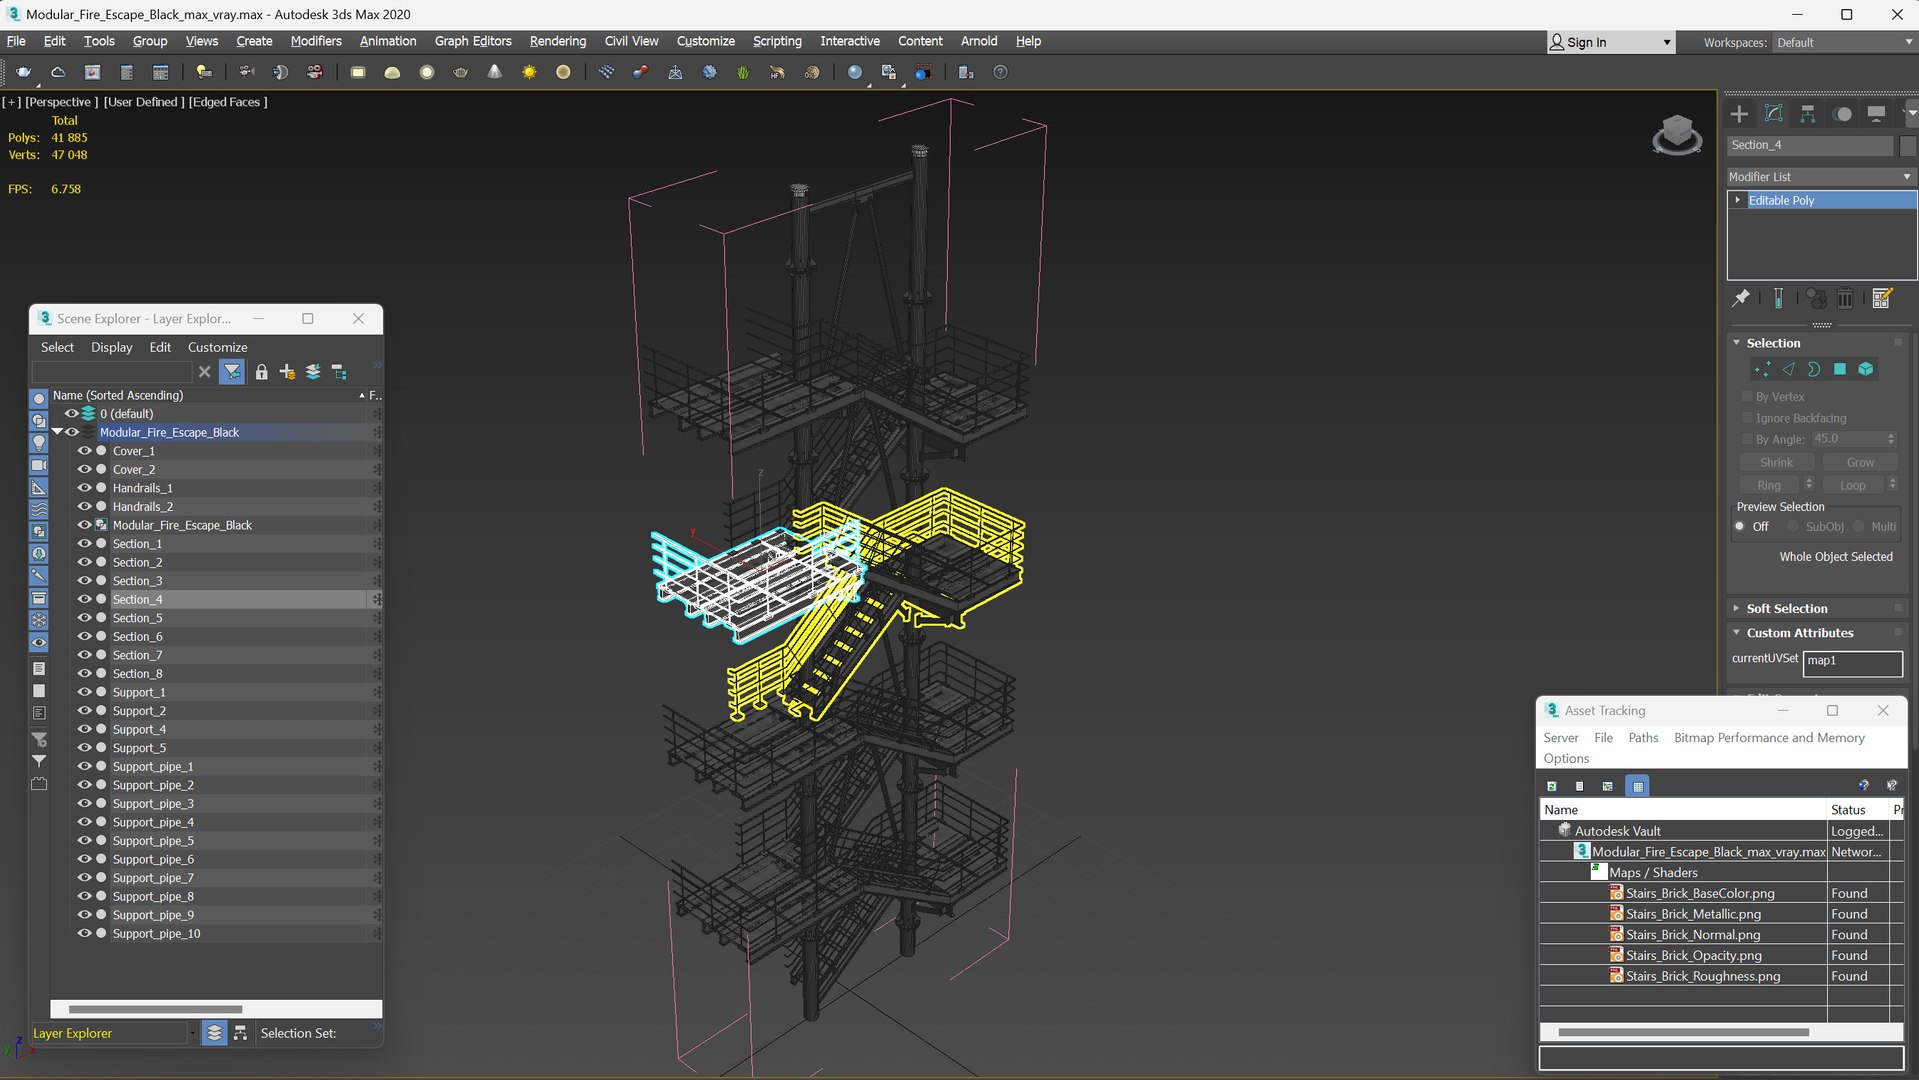Select Element sub-object level cube icon
This screenshot has width=1919, height=1080.
click(1866, 369)
